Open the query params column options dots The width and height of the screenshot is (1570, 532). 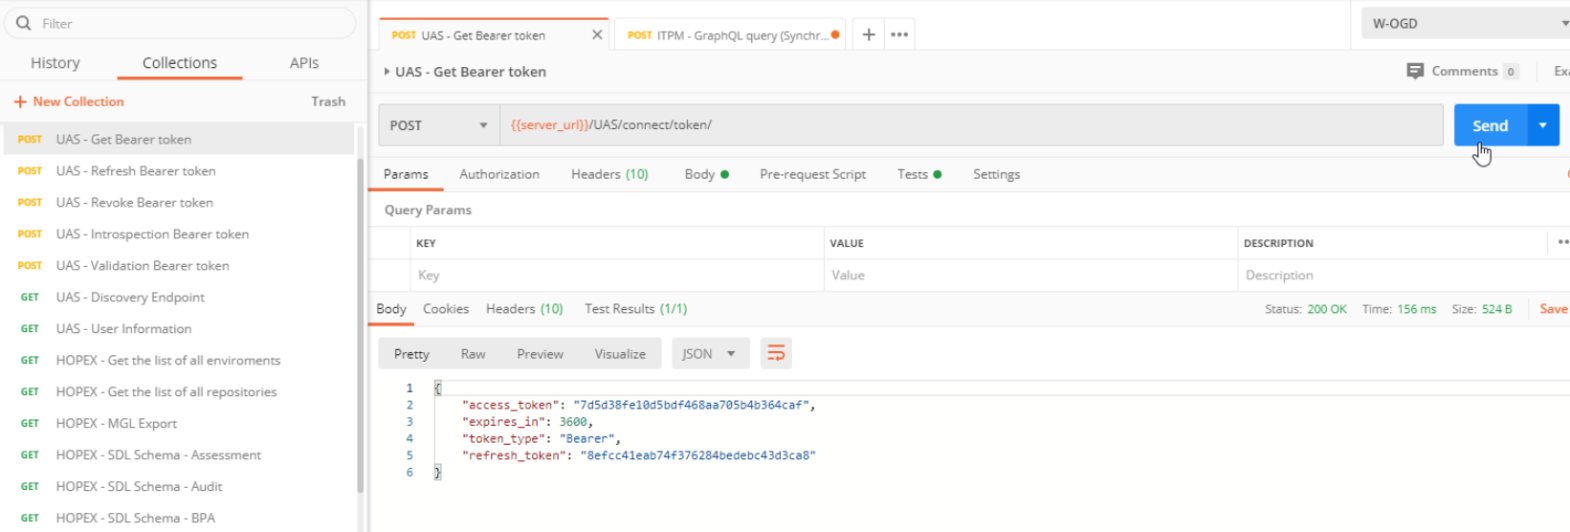pyautogui.click(x=1561, y=243)
